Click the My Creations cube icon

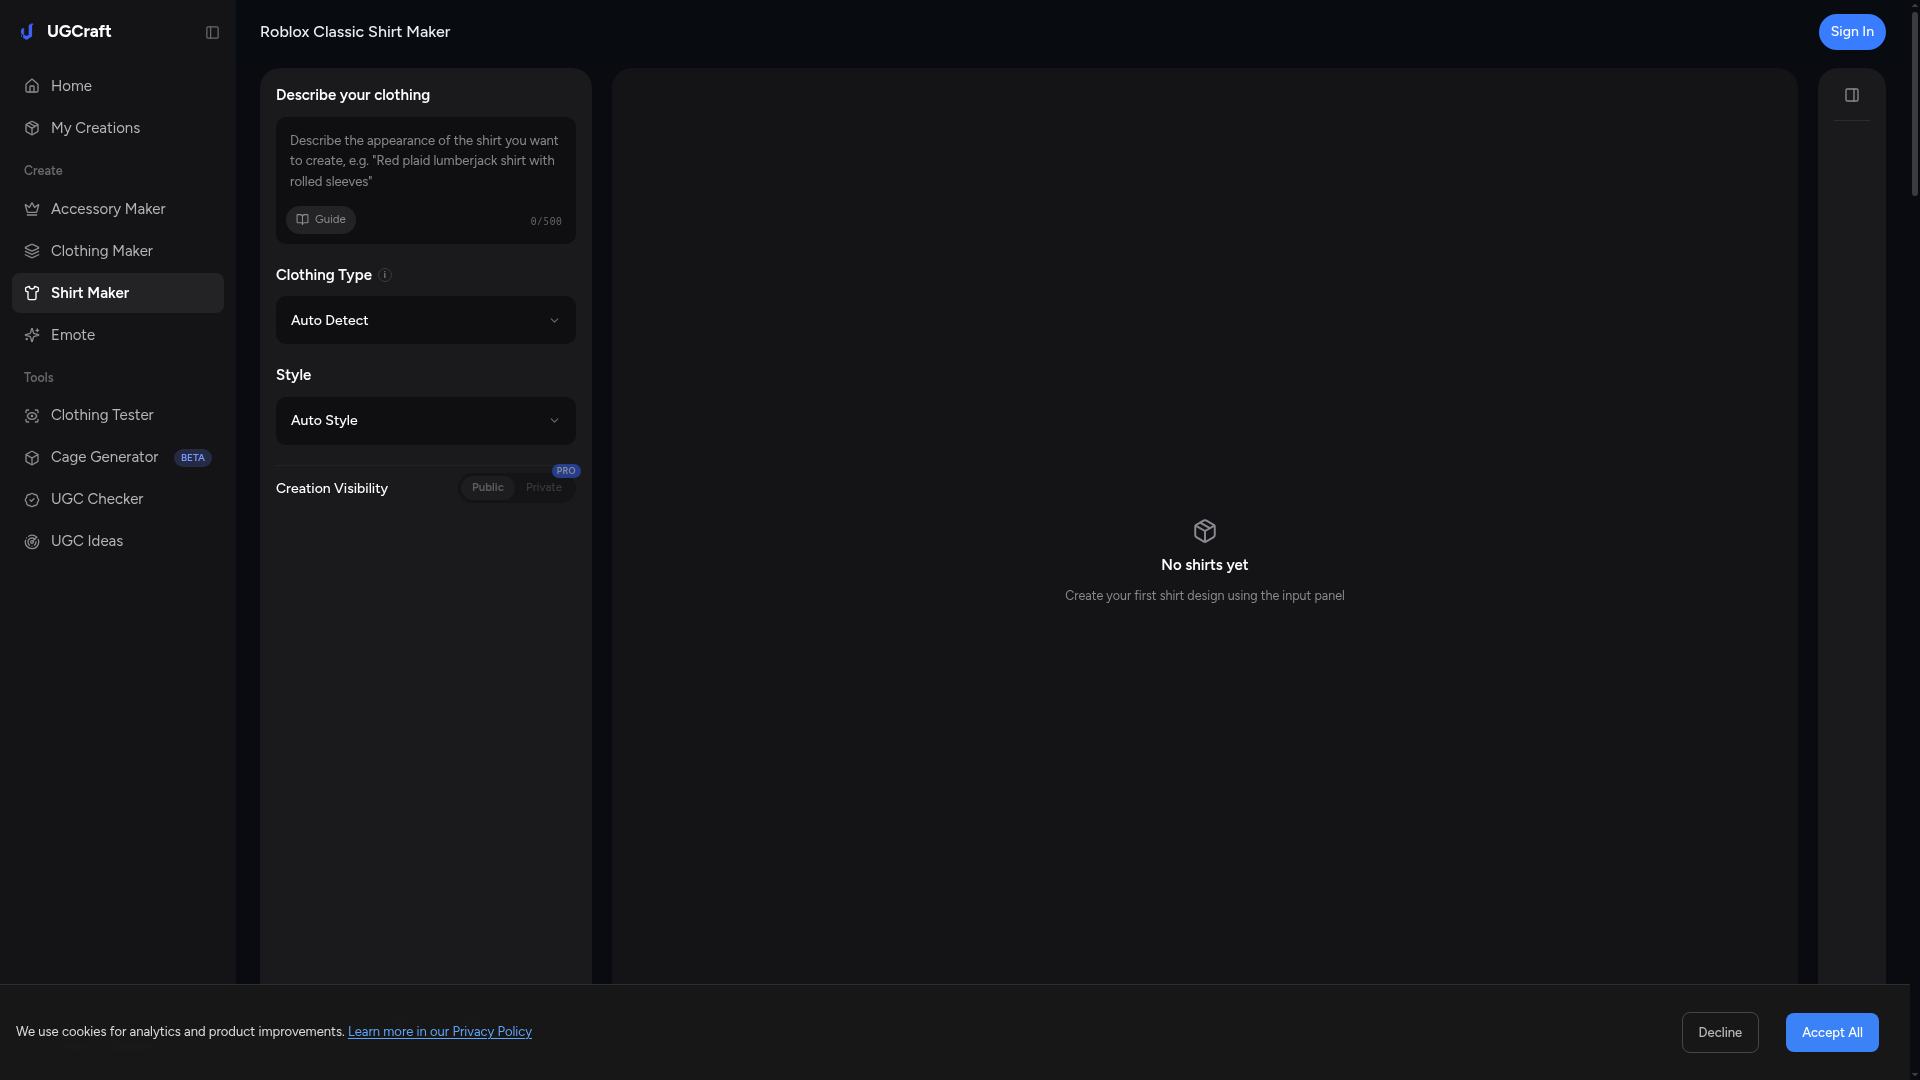coord(32,128)
